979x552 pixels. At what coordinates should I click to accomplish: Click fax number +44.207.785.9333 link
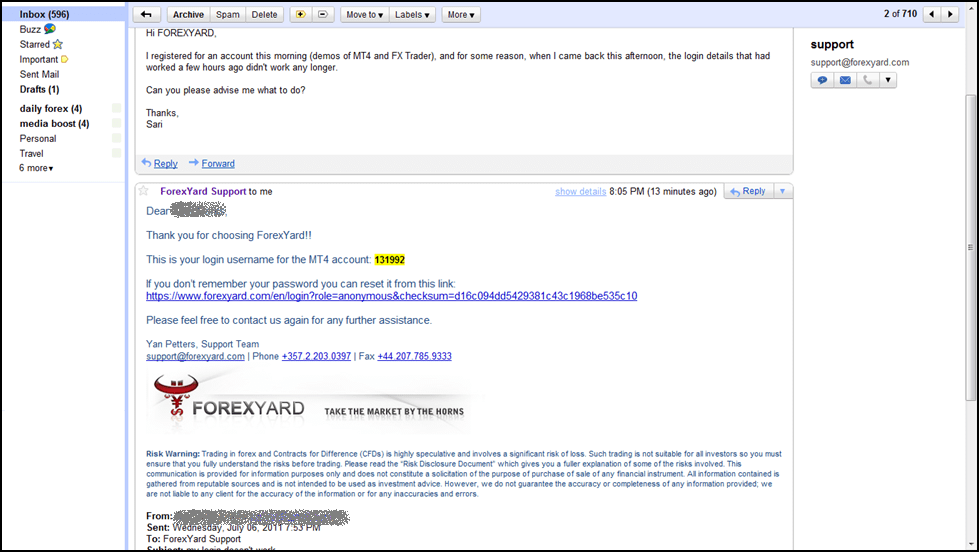click(x=415, y=357)
